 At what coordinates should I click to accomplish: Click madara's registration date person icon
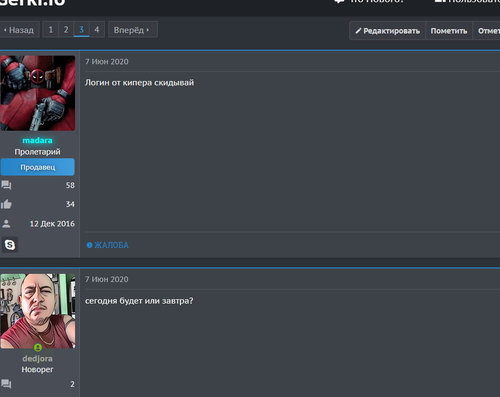tap(6, 224)
